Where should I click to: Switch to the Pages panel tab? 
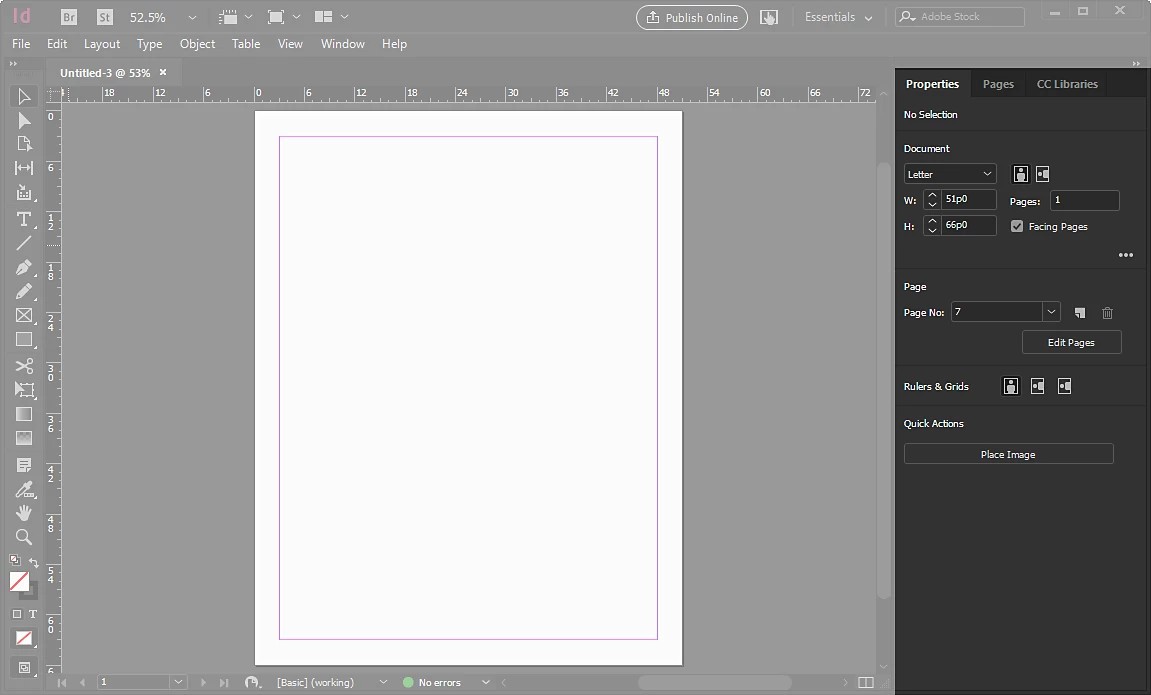(x=998, y=84)
